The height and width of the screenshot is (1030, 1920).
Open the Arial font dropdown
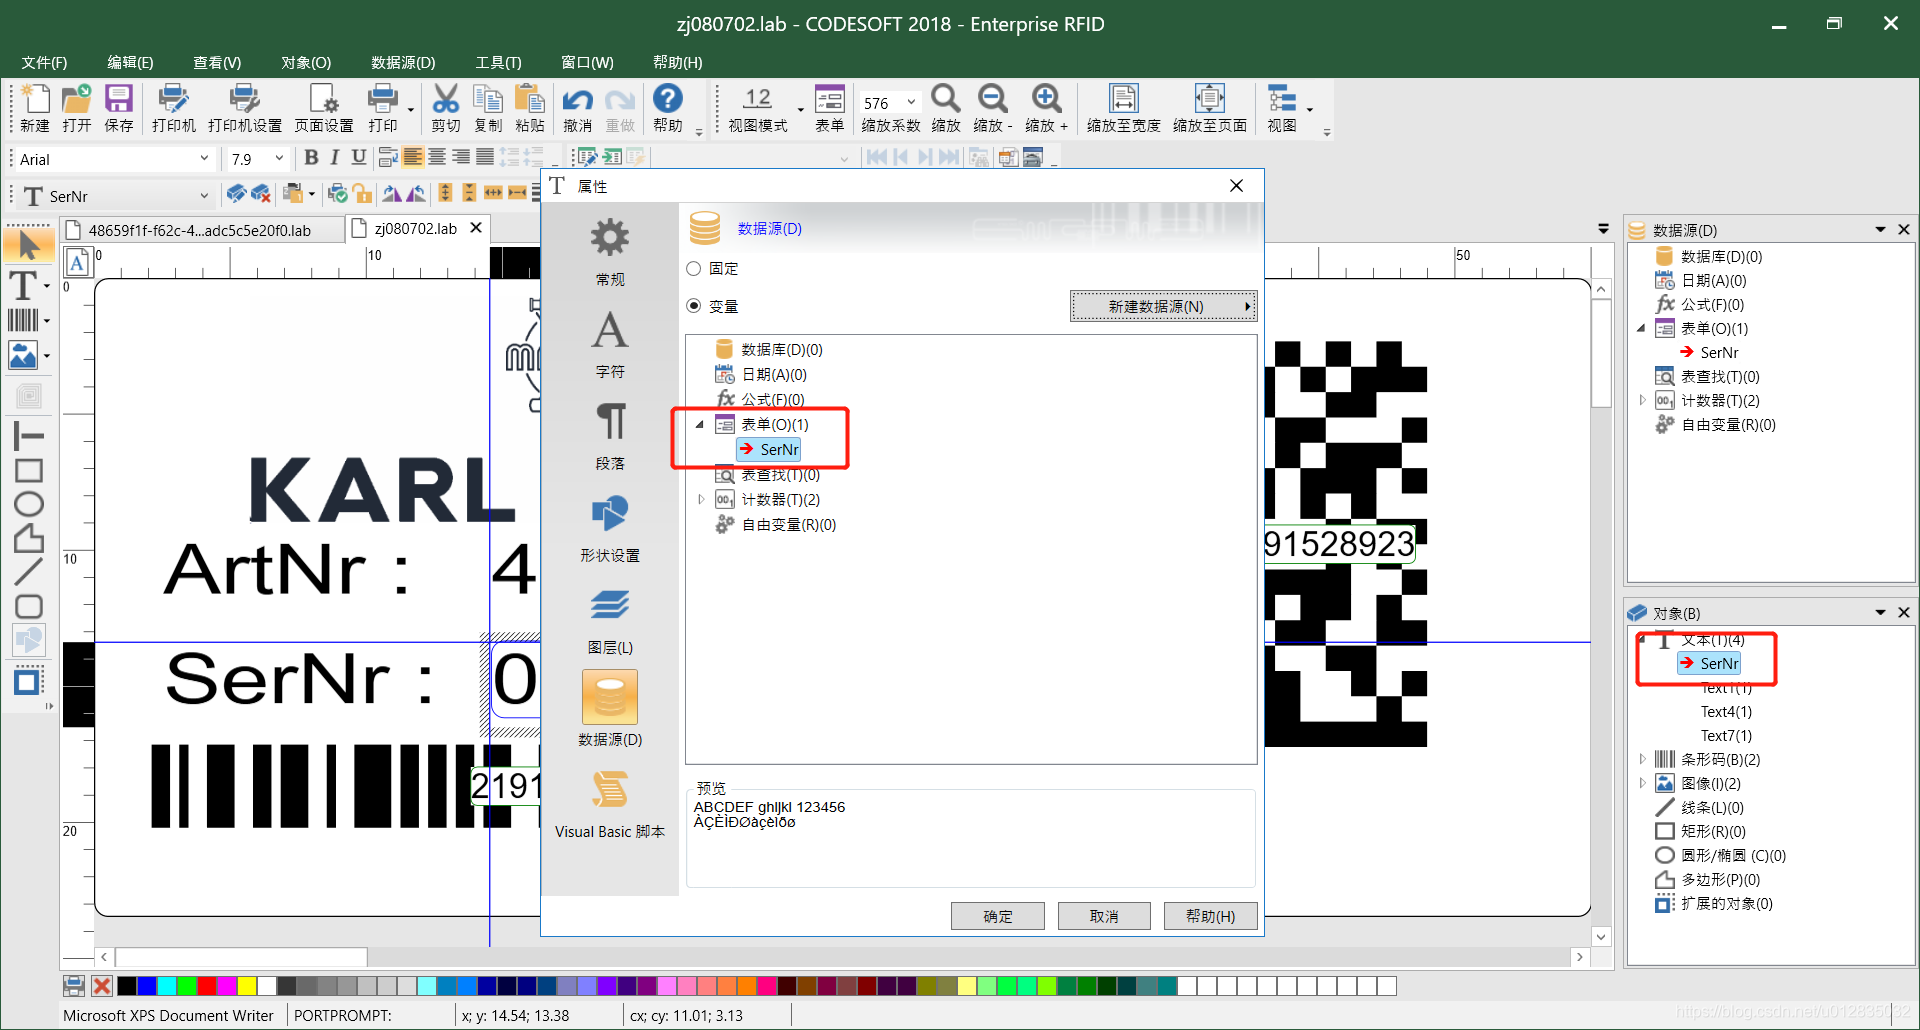pos(204,158)
